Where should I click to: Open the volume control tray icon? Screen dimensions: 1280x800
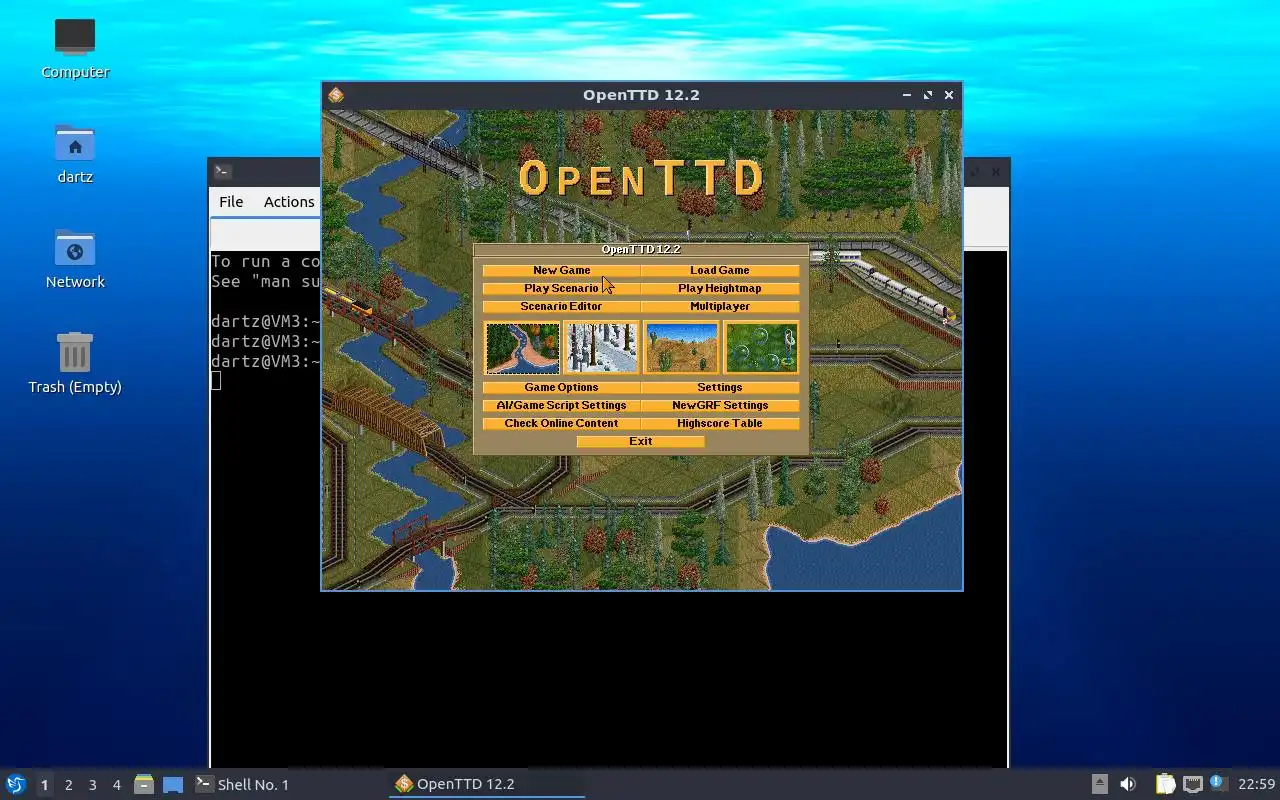click(x=1128, y=784)
